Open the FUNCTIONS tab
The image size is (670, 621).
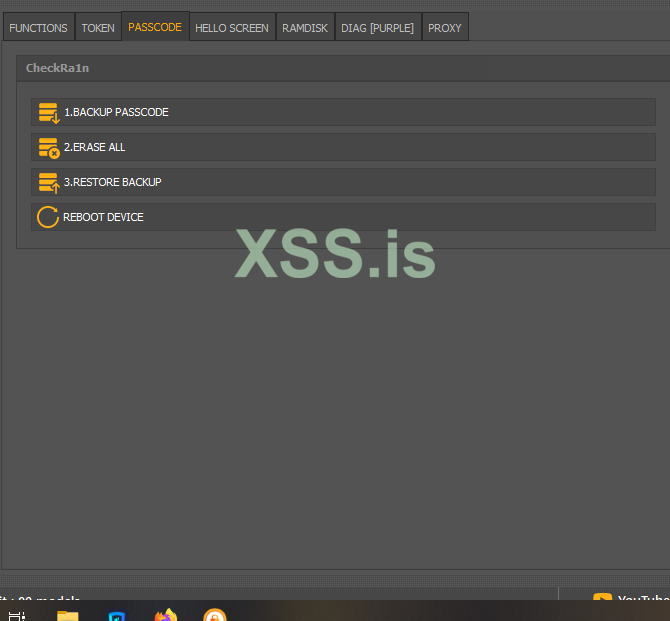tap(38, 27)
